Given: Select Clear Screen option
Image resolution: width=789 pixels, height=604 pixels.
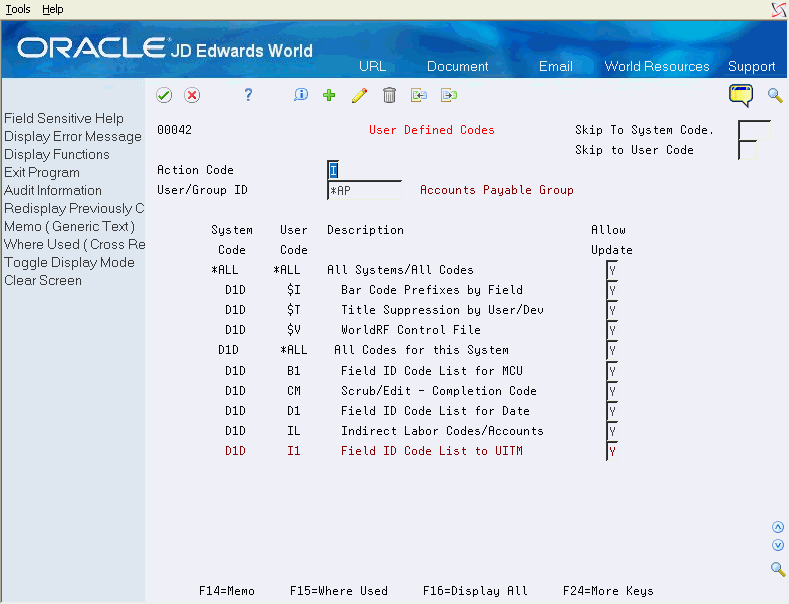Looking at the screenshot, I should [43, 280].
